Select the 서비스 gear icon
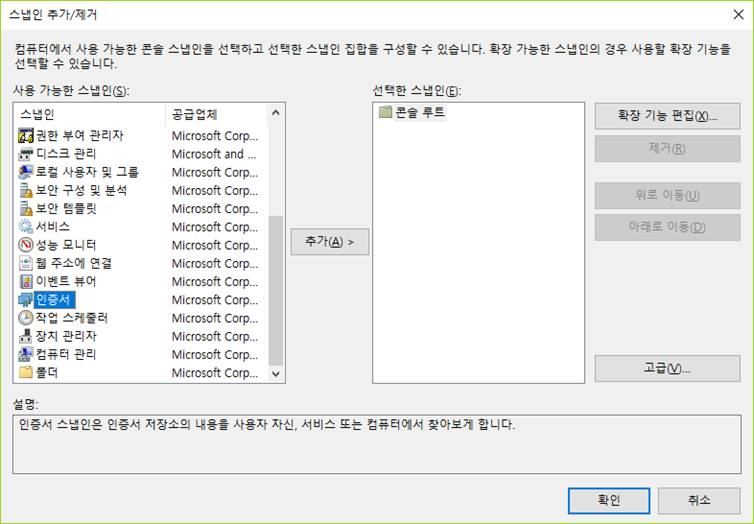The image size is (754, 524). pyautogui.click(x=25, y=226)
